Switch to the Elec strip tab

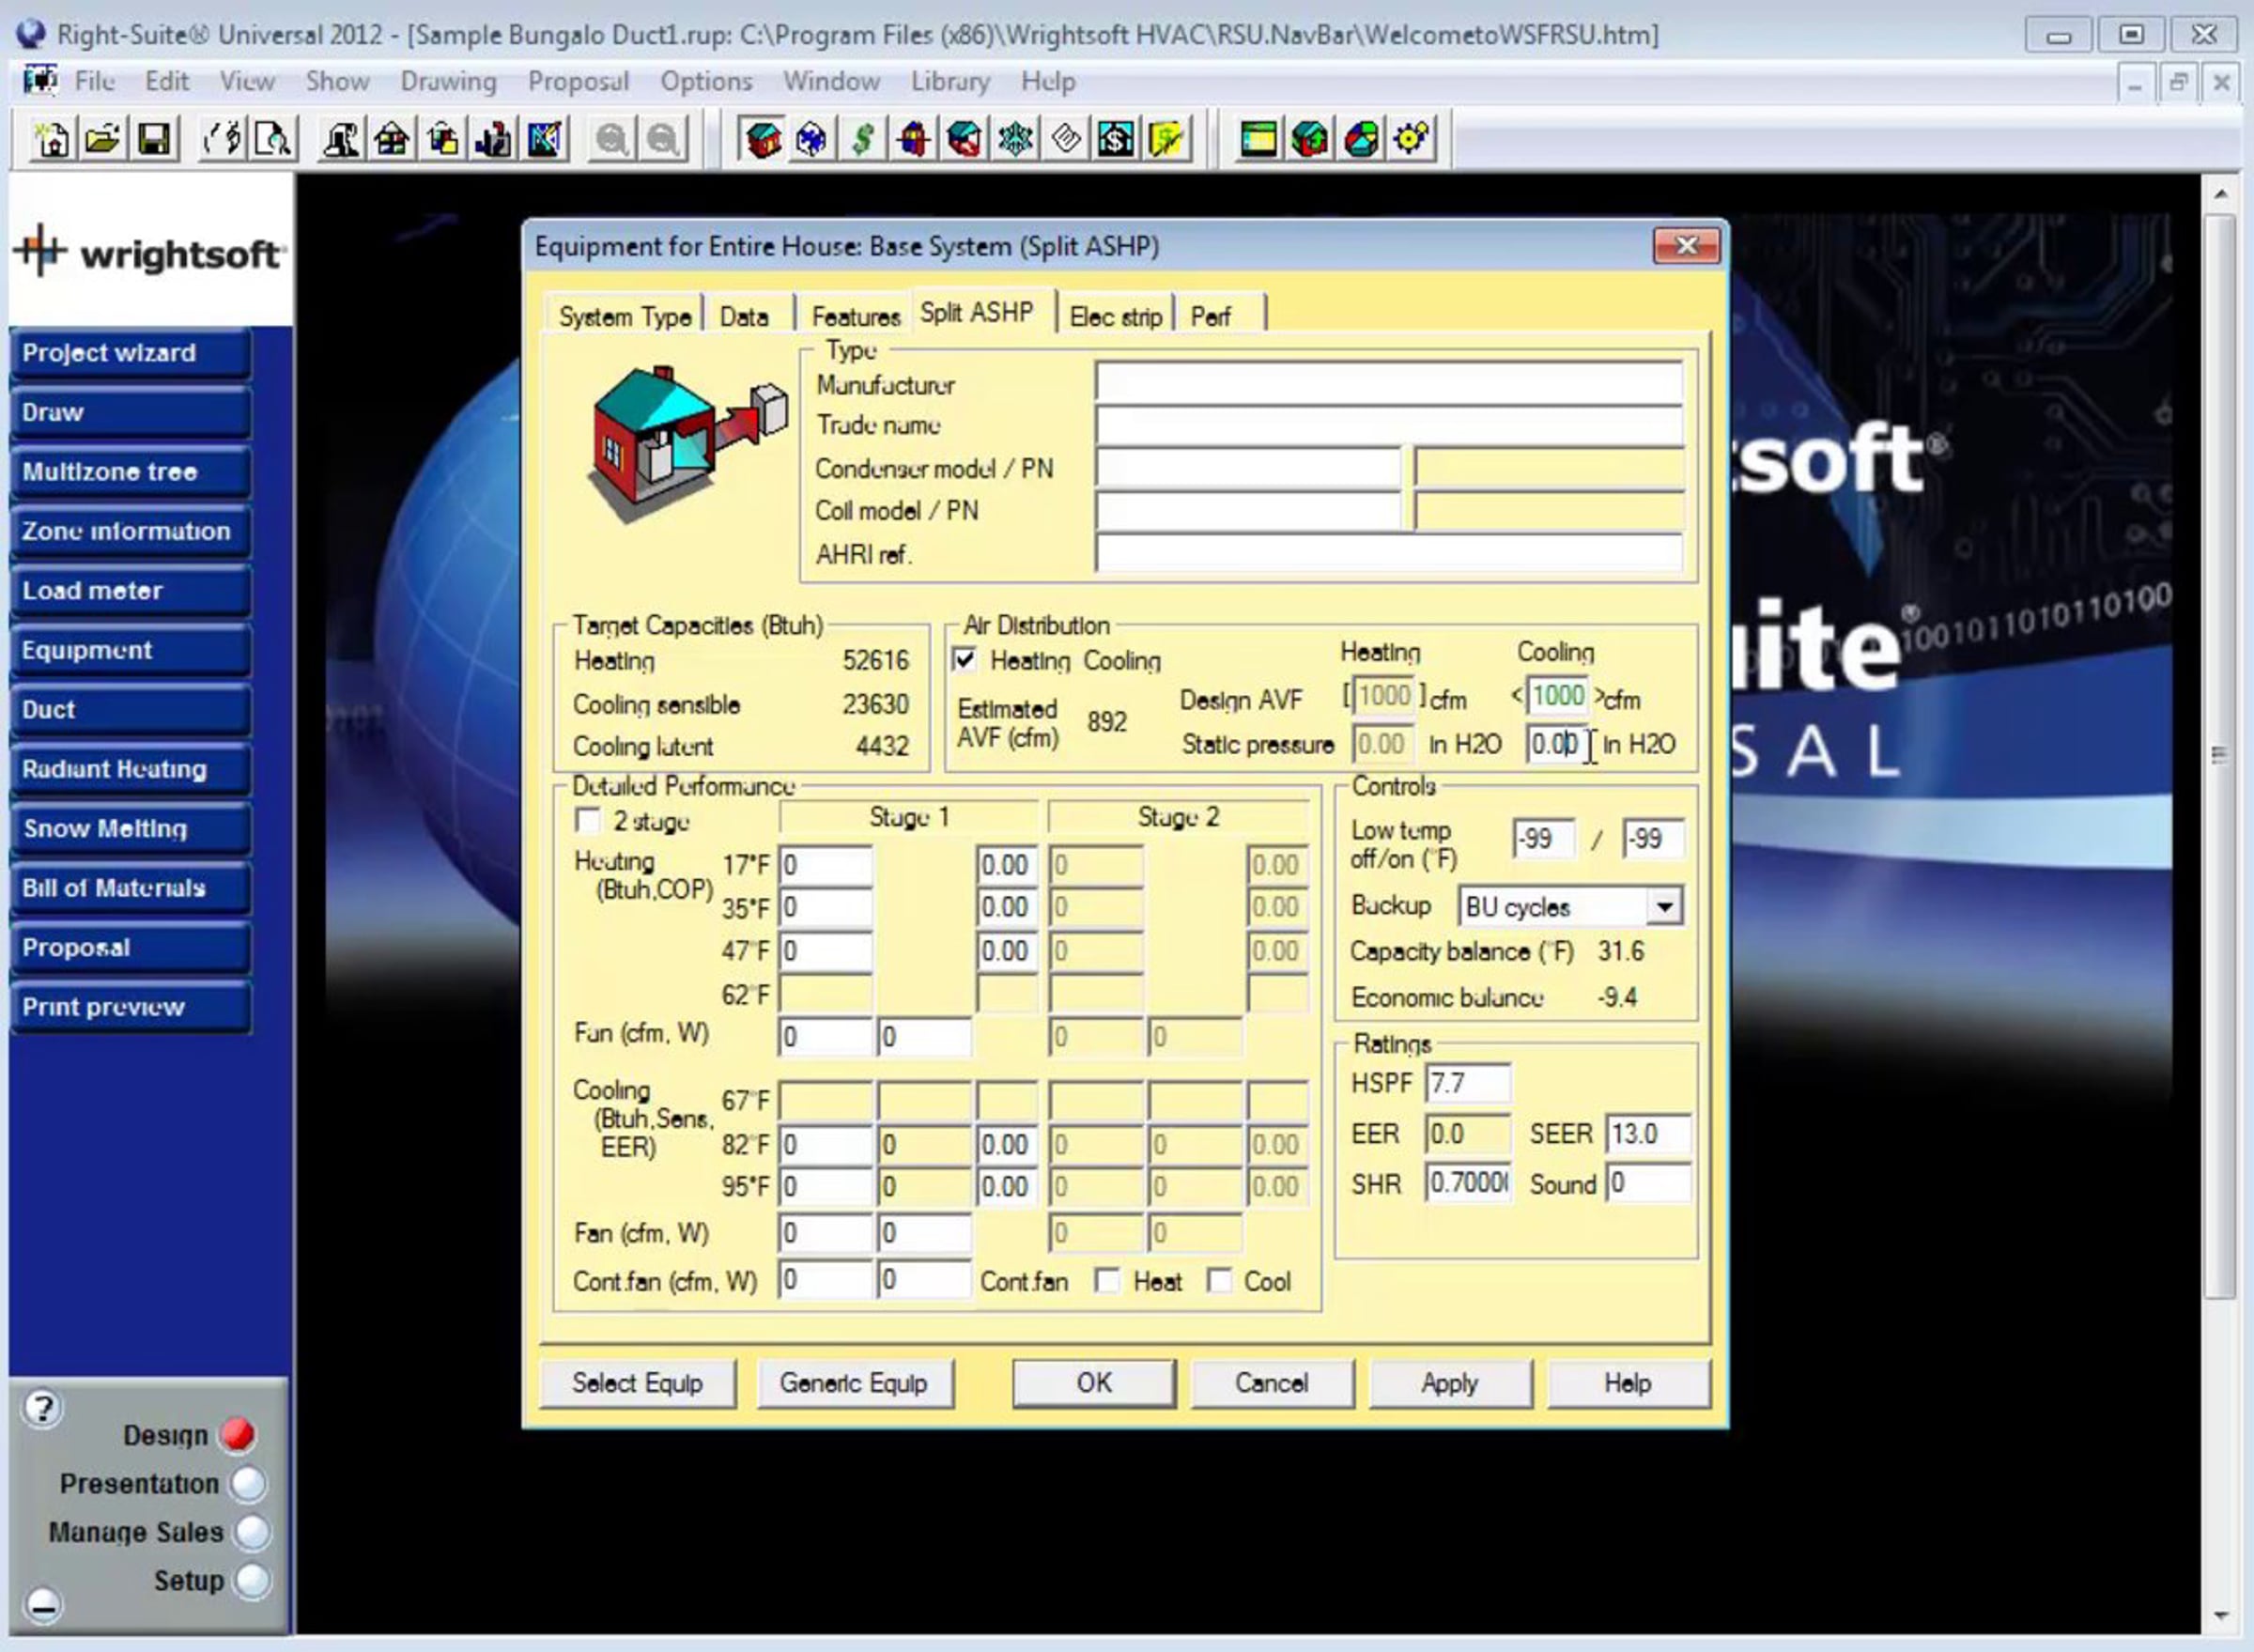pos(1115,317)
